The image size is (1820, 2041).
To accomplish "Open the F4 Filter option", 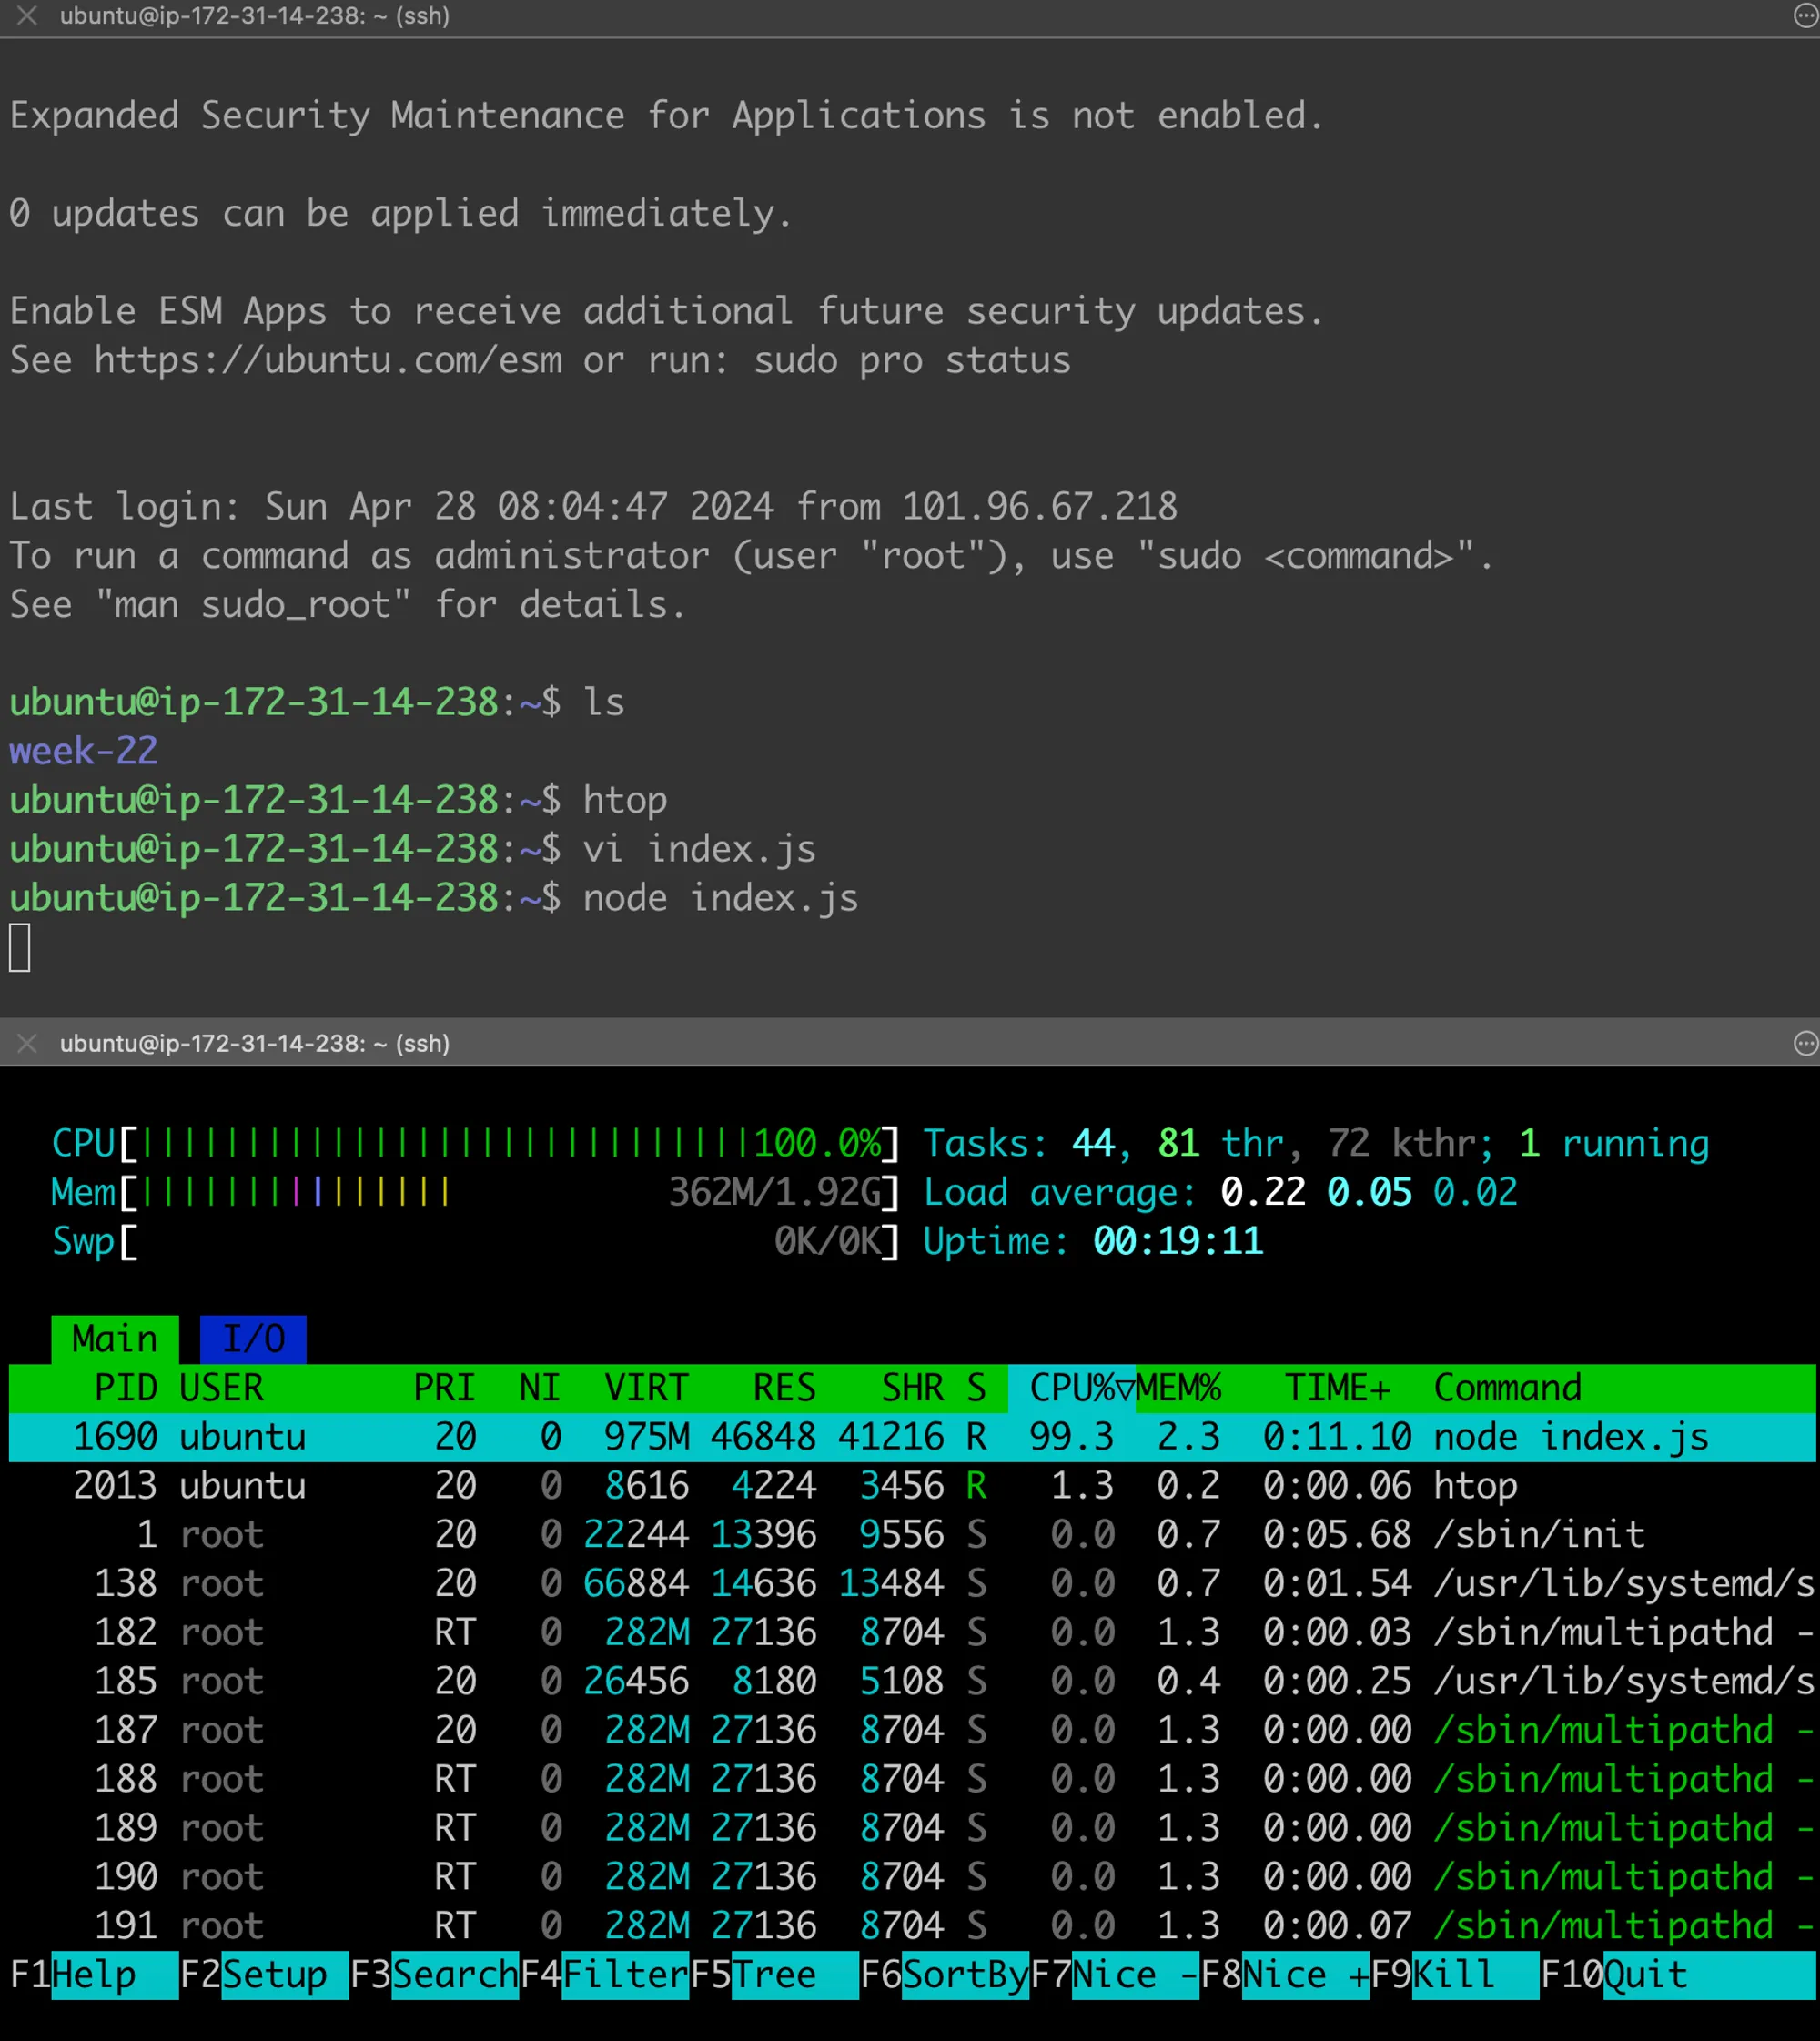I will (624, 1974).
